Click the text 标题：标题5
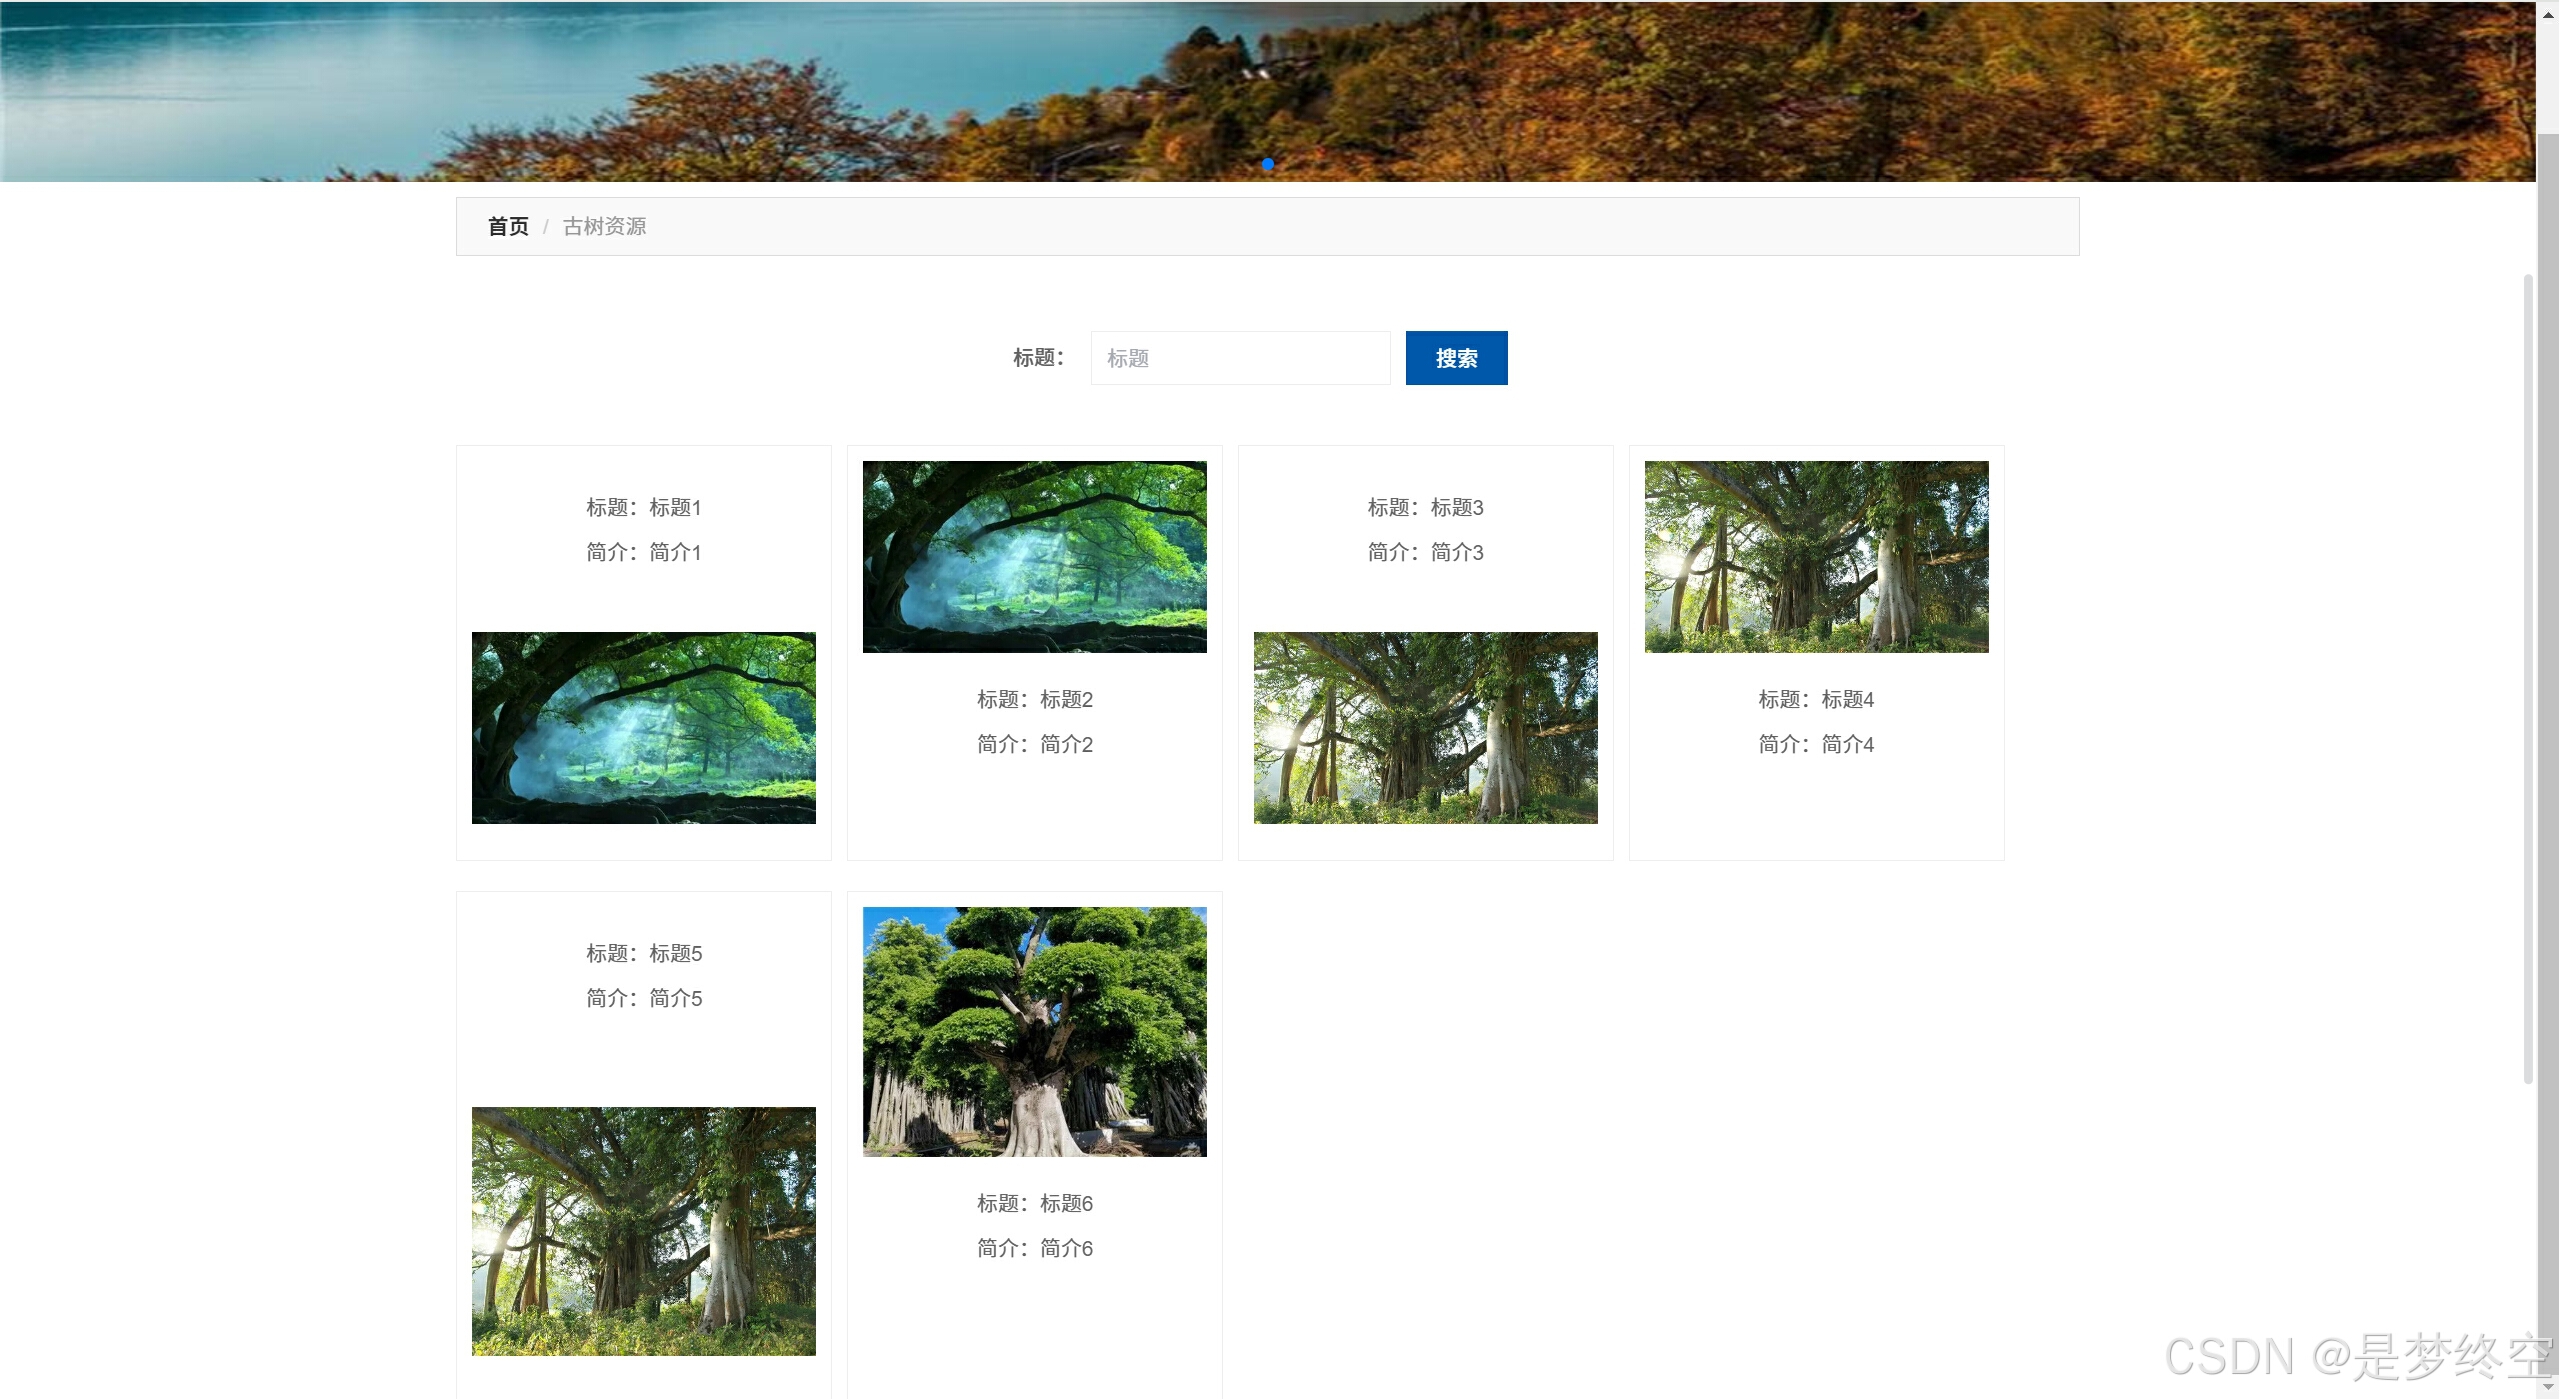The height and width of the screenshot is (1399, 2559). (x=644, y=954)
